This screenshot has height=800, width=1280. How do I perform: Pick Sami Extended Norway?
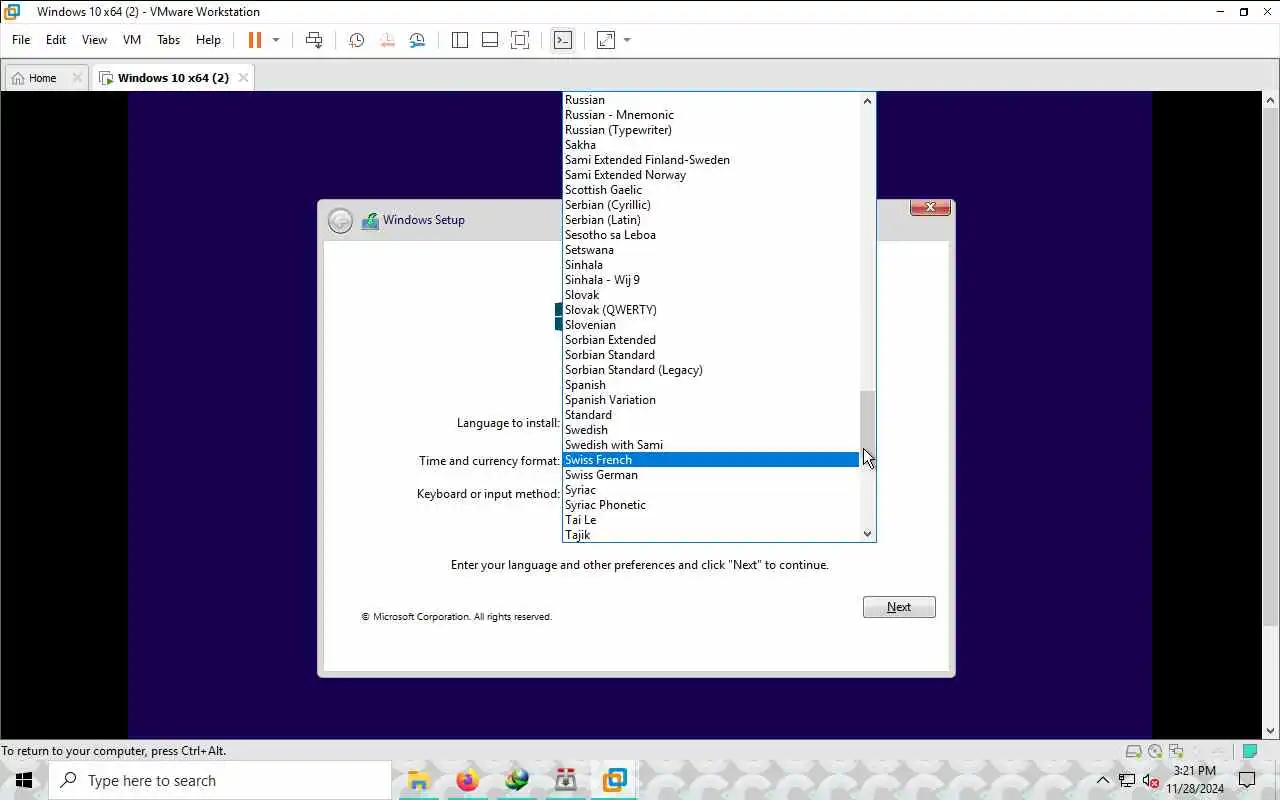tap(710, 175)
